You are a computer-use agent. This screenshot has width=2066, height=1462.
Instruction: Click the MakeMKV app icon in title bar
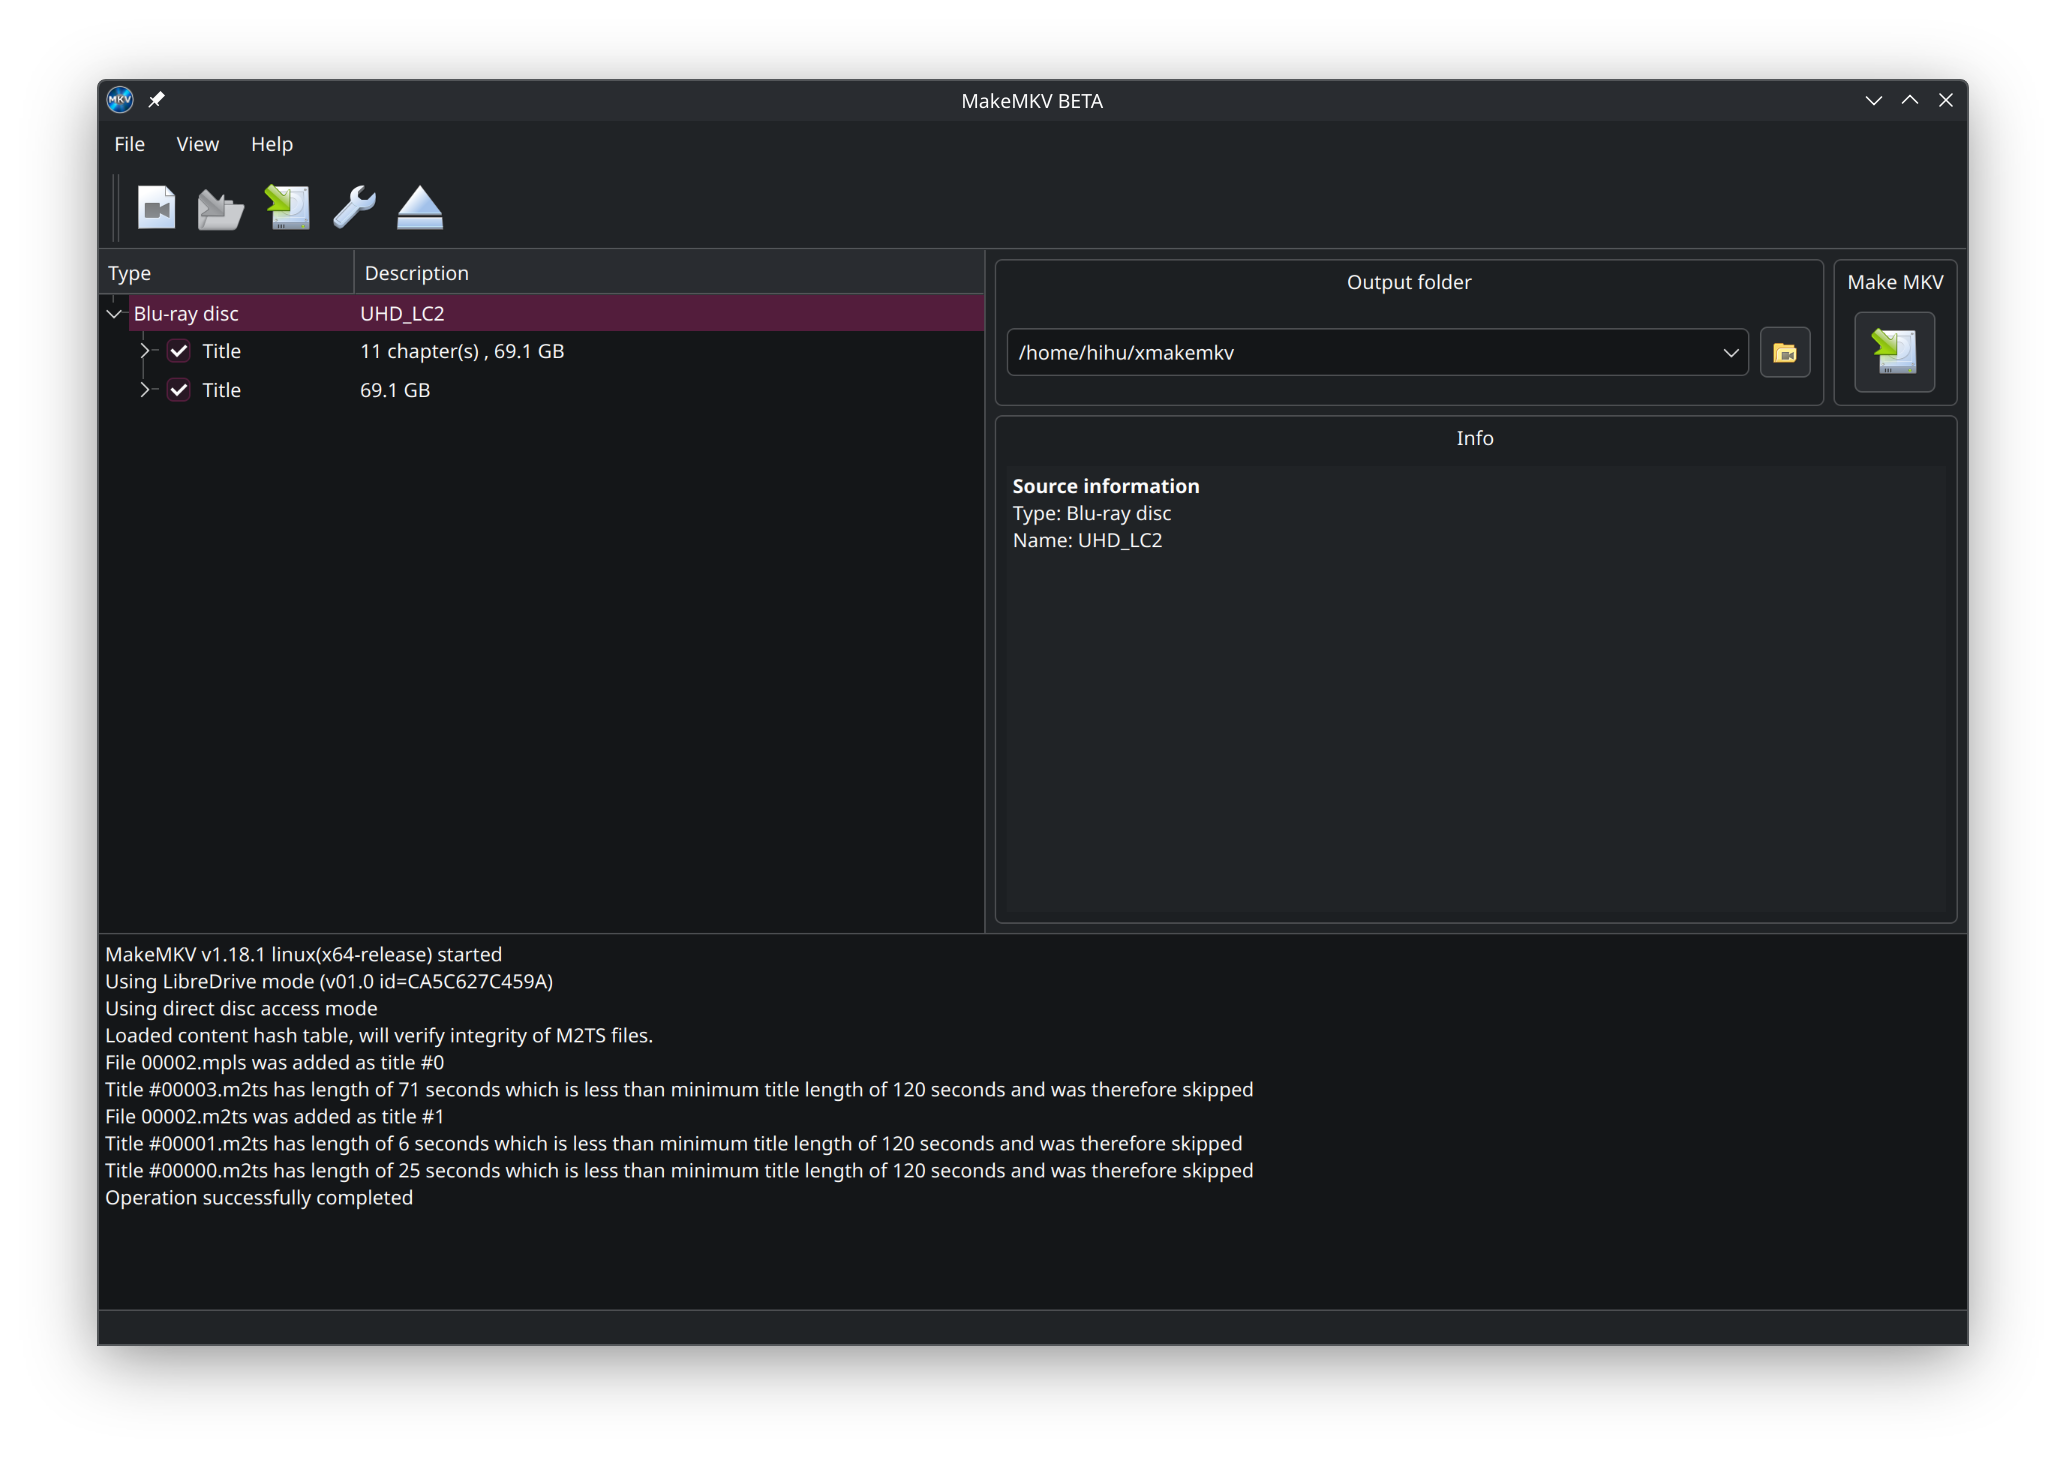point(120,100)
